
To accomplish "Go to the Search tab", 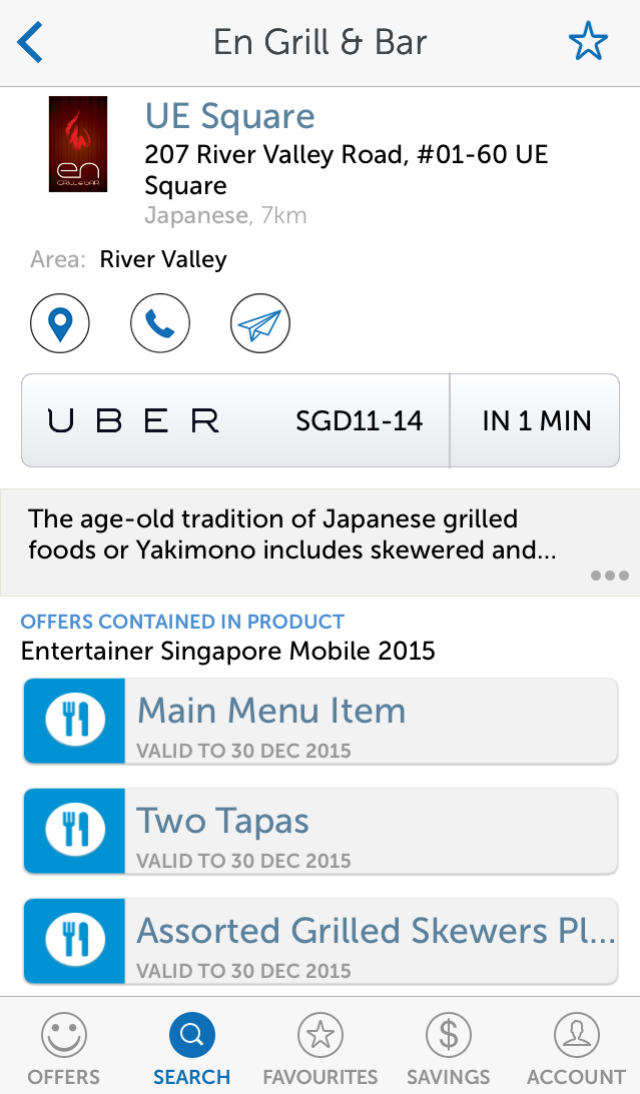I will tap(192, 1048).
